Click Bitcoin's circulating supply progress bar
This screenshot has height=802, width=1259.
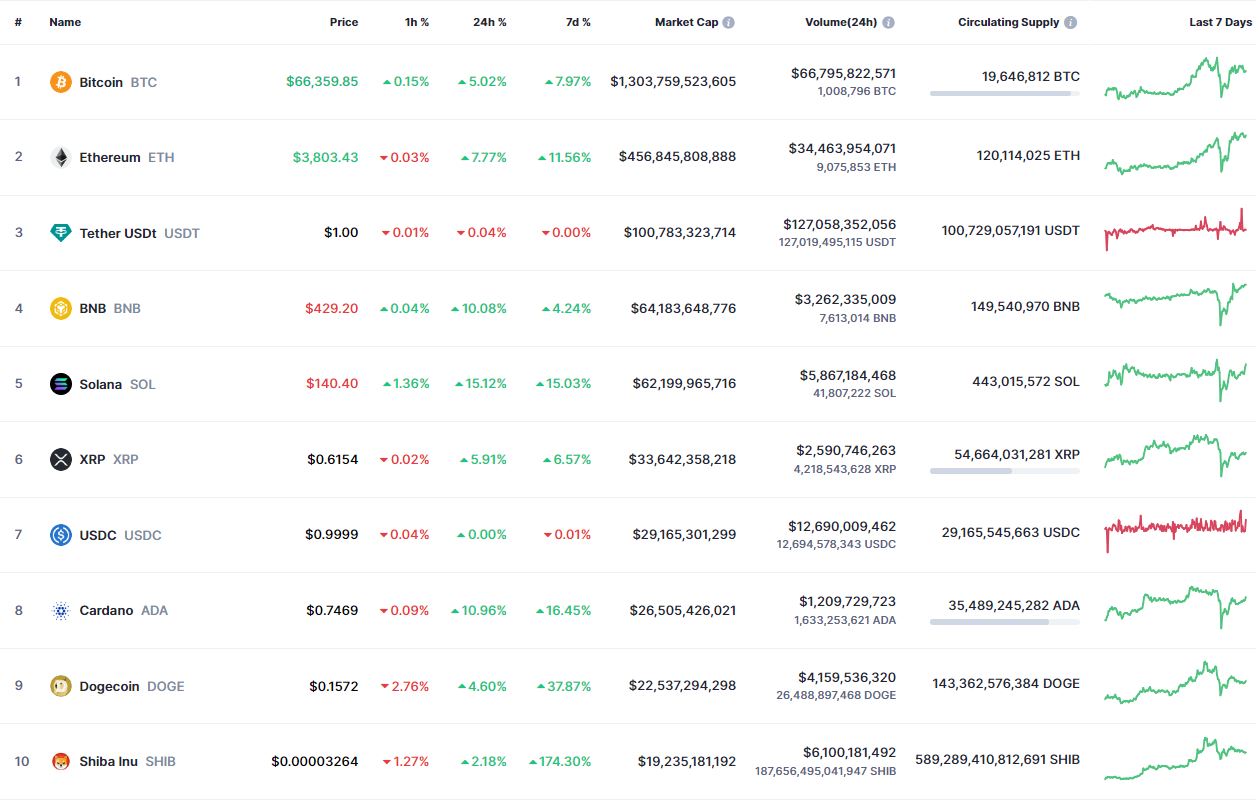point(1004,94)
